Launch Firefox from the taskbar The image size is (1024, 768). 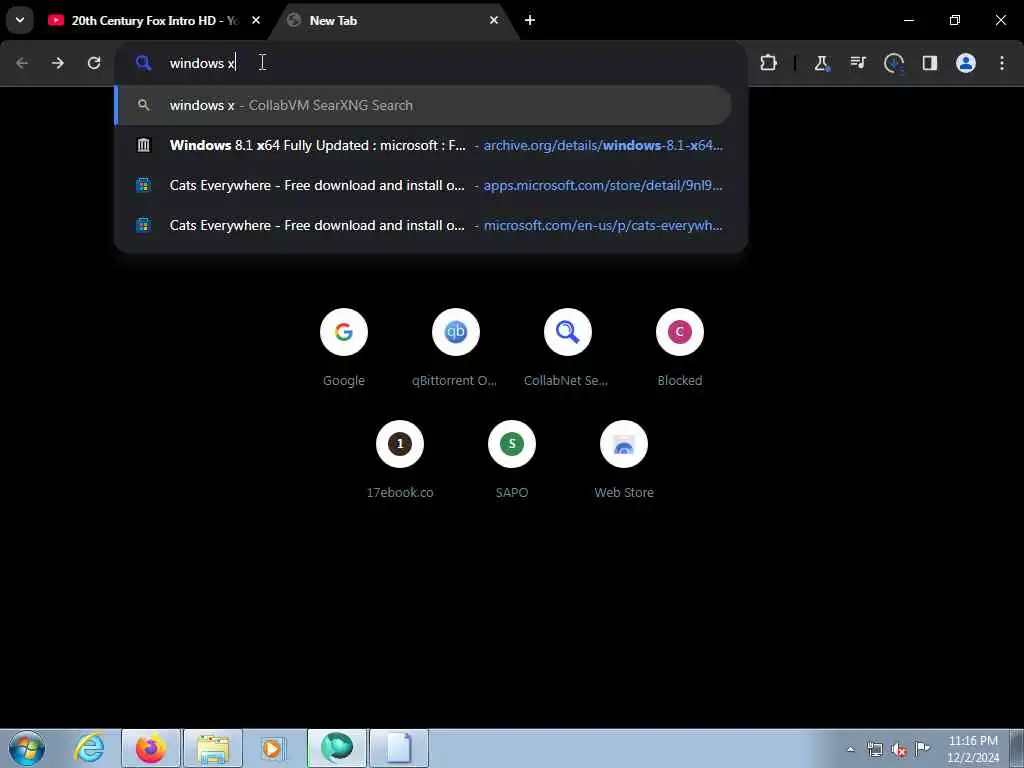pyautogui.click(x=151, y=748)
